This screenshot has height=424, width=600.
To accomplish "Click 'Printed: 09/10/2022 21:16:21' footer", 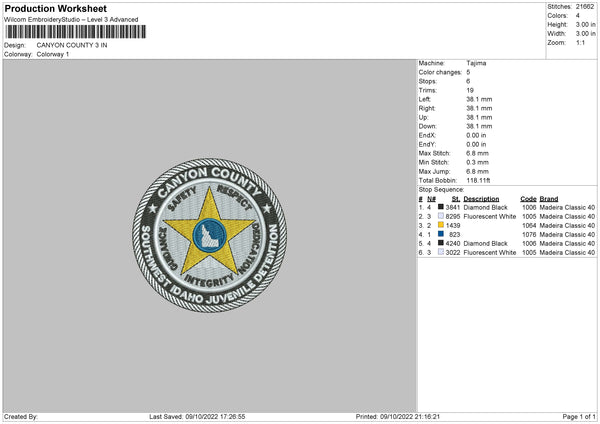I will pos(398,417).
